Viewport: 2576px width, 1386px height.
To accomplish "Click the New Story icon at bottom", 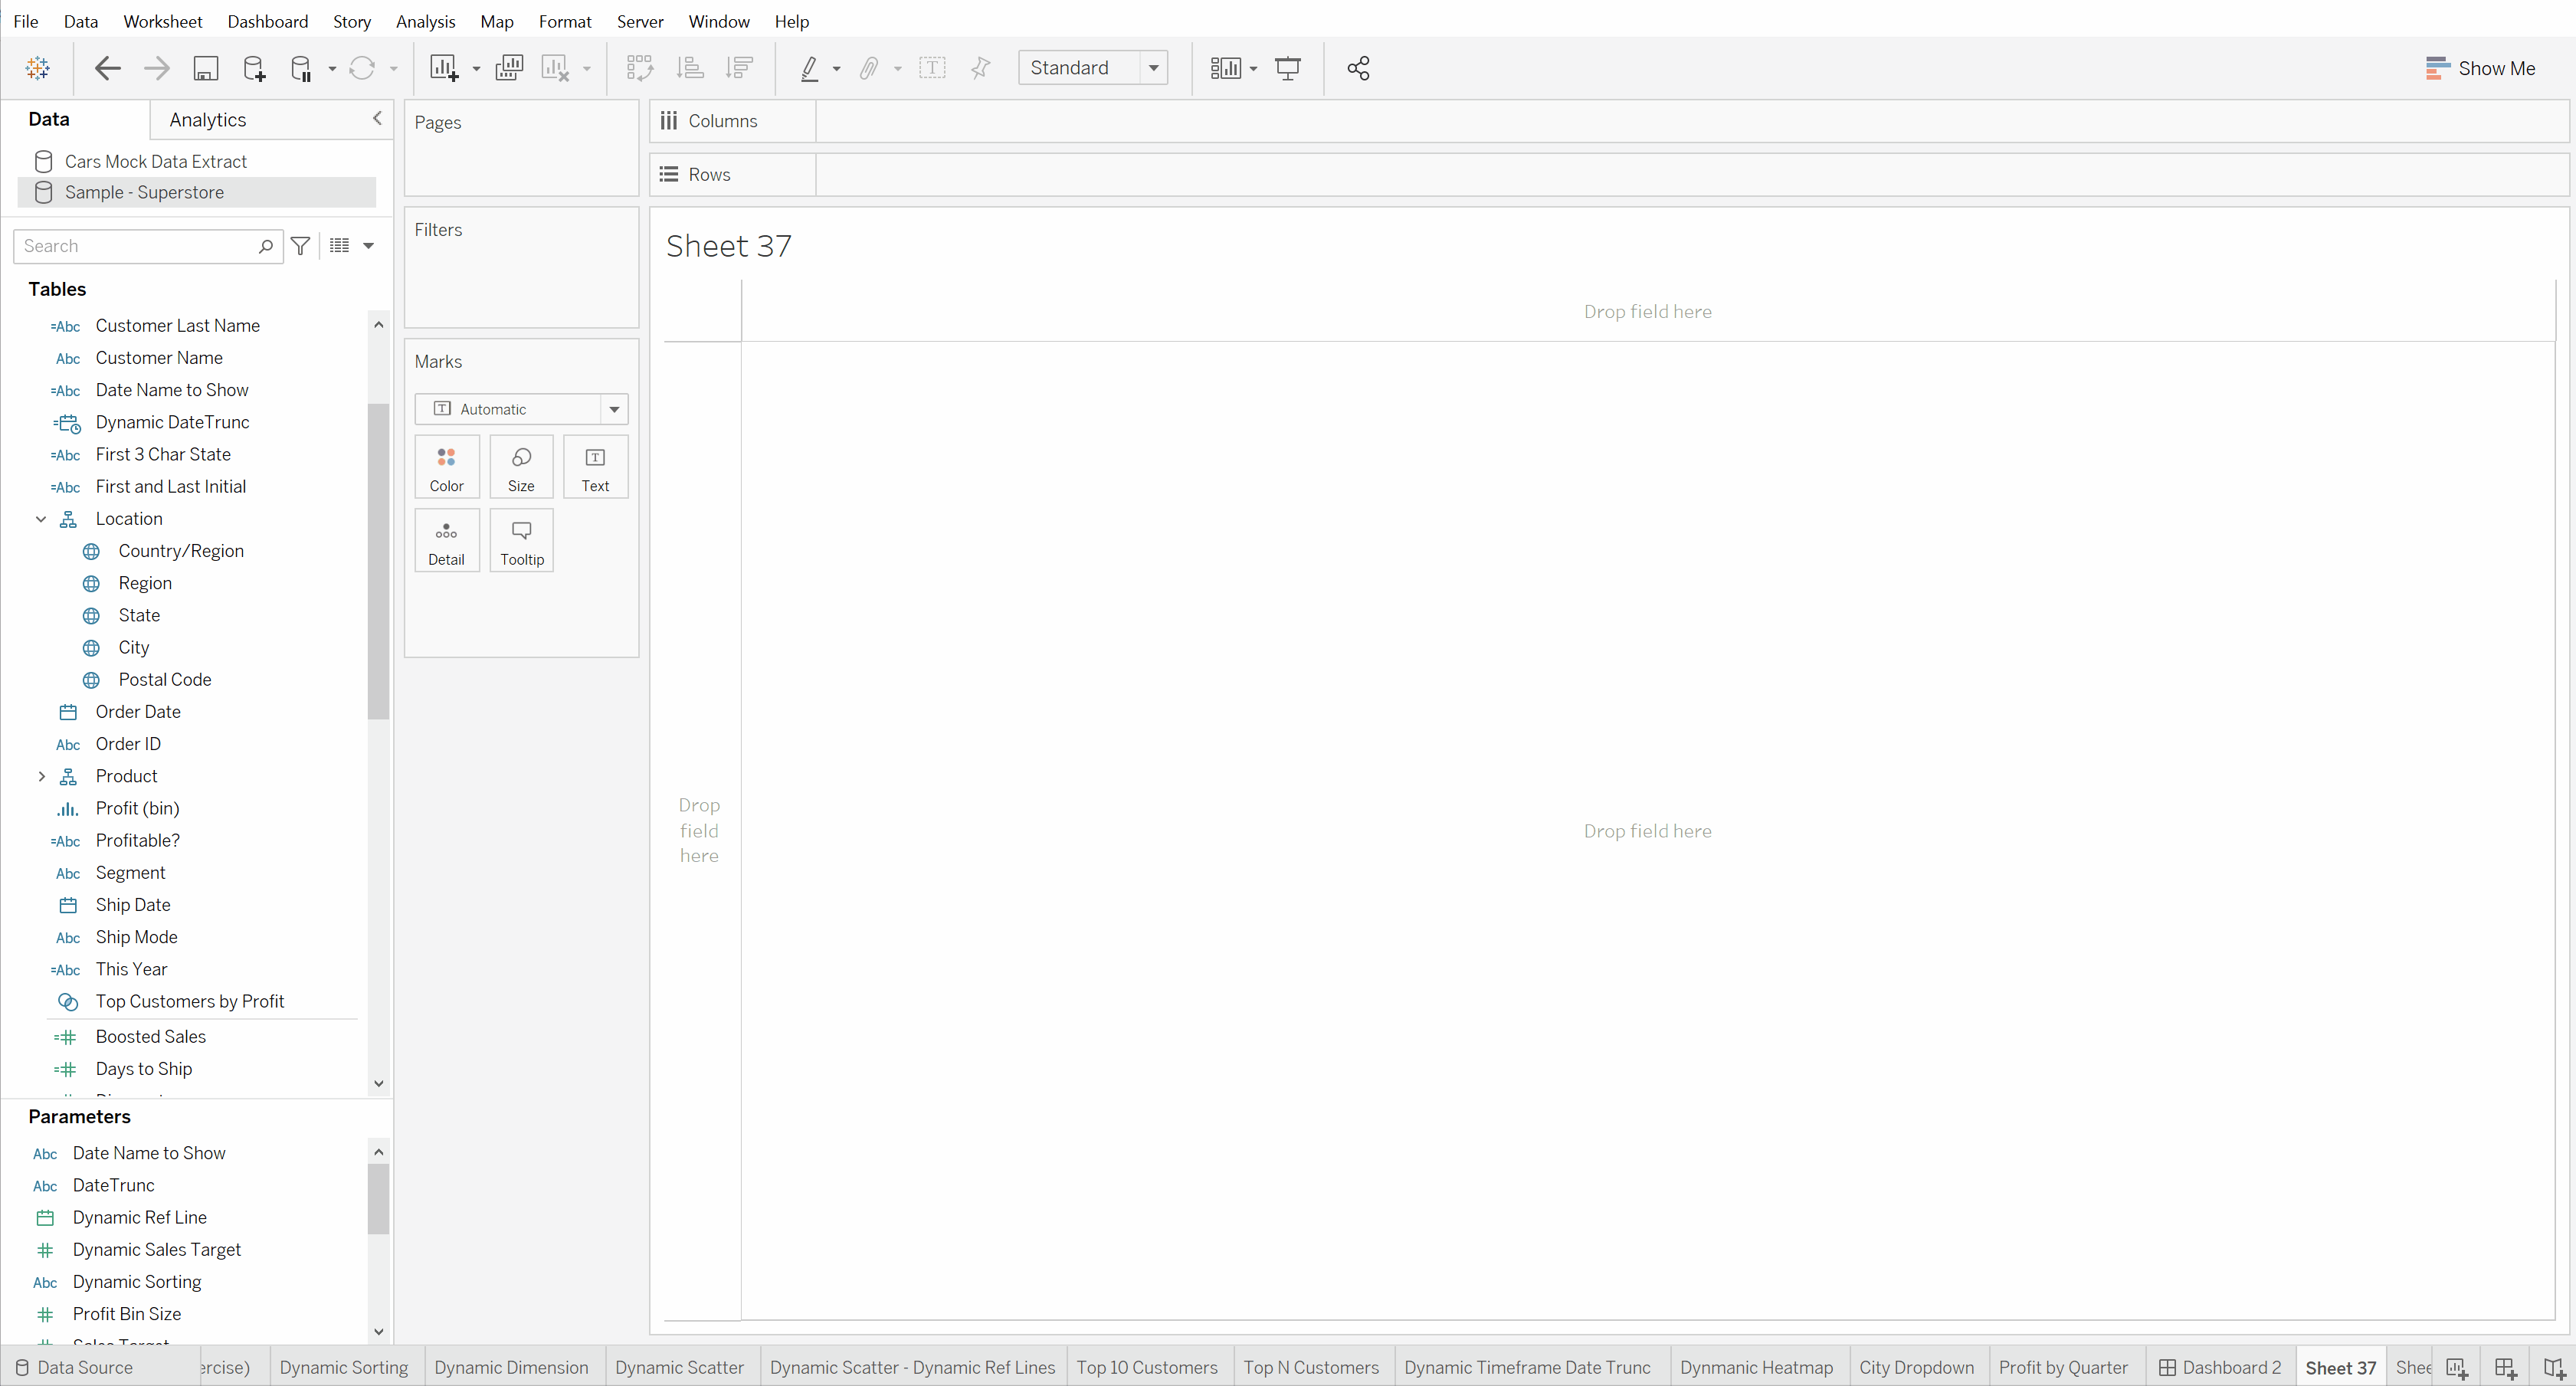I will (2554, 1368).
